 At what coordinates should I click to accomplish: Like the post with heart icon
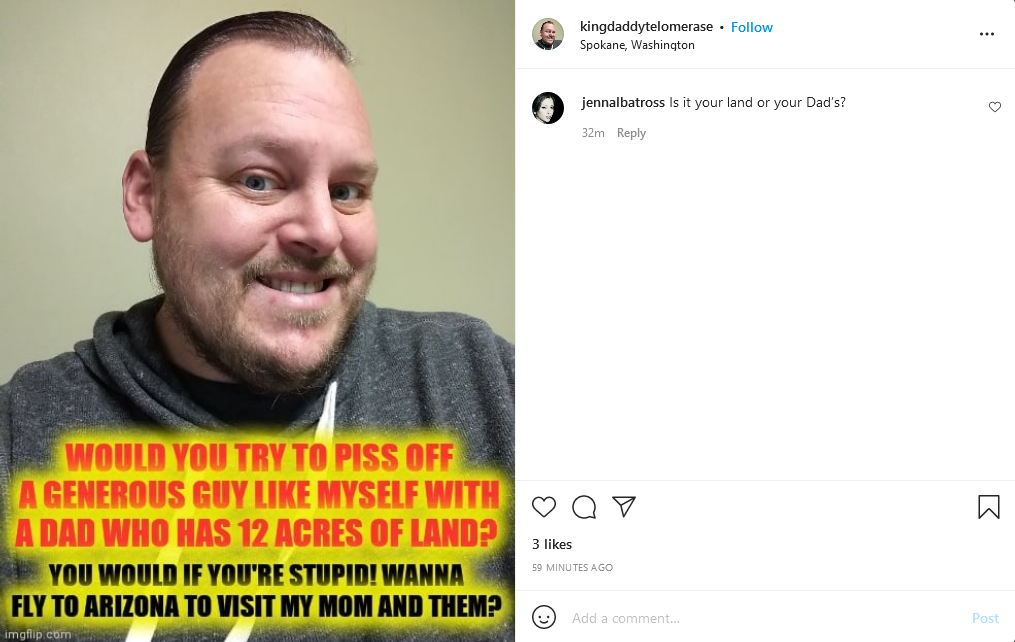[544, 507]
